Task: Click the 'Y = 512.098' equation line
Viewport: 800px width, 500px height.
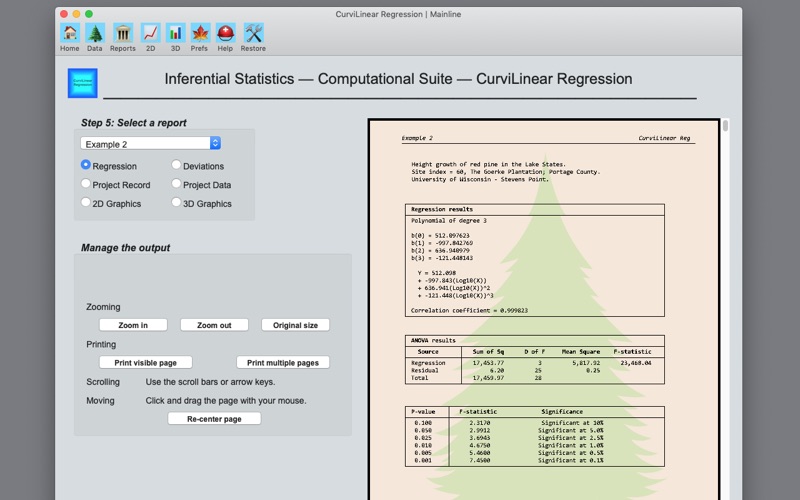Action: [x=437, y=273]
